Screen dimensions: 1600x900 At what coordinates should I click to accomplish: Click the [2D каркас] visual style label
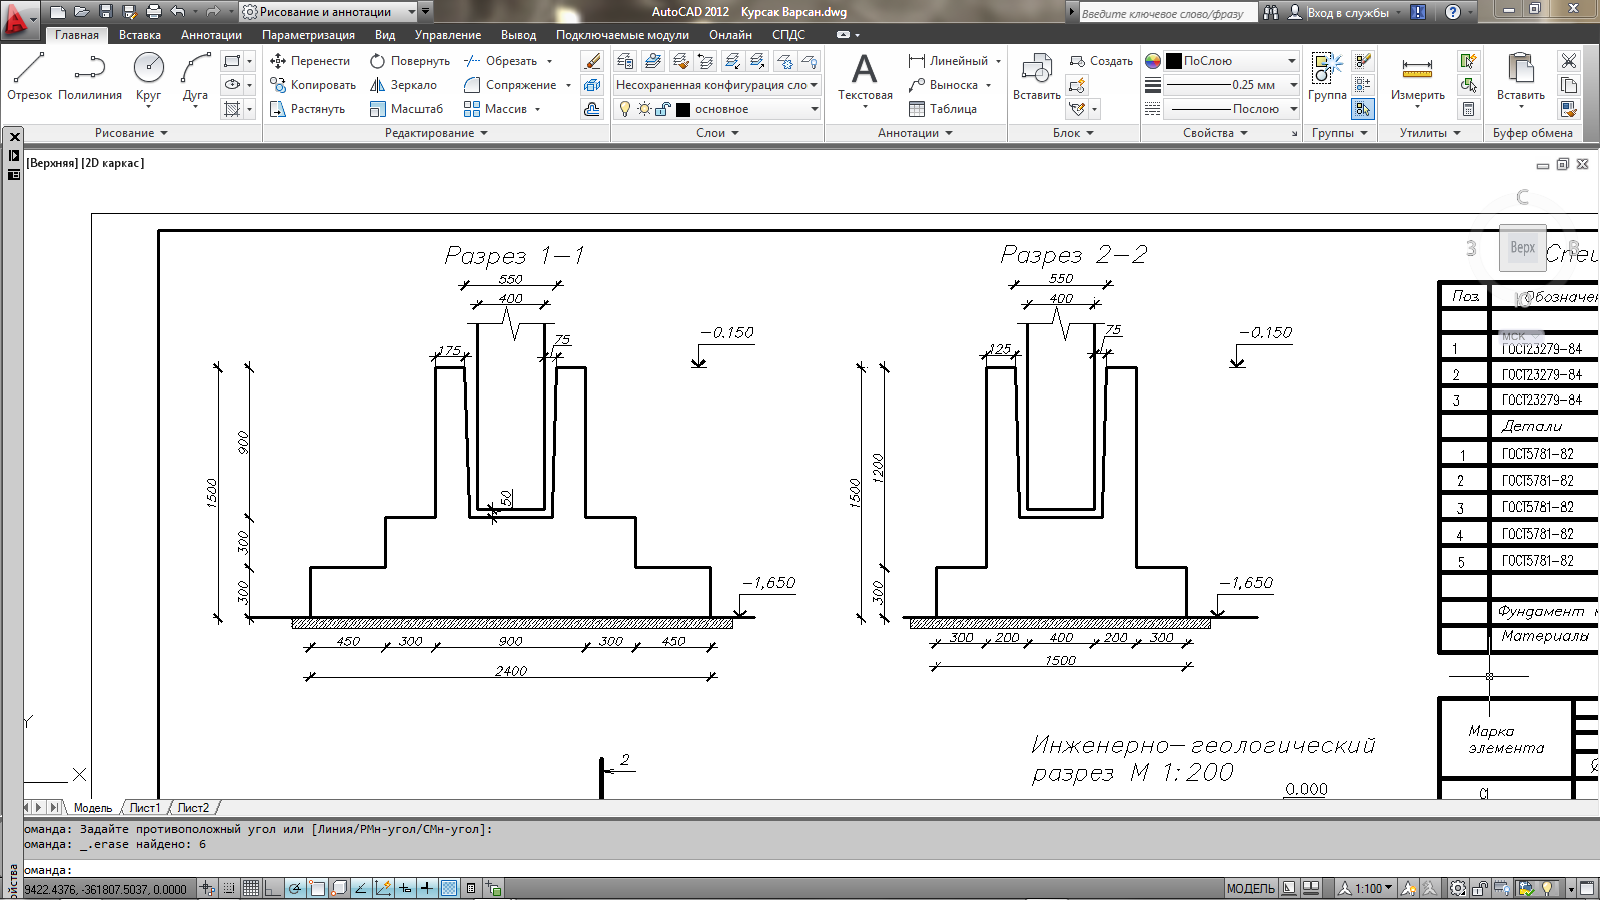113,163
